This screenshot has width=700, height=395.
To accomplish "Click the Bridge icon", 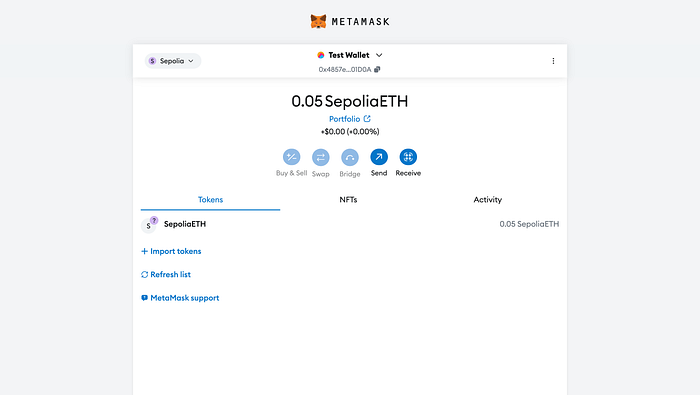I will [350, 158].
